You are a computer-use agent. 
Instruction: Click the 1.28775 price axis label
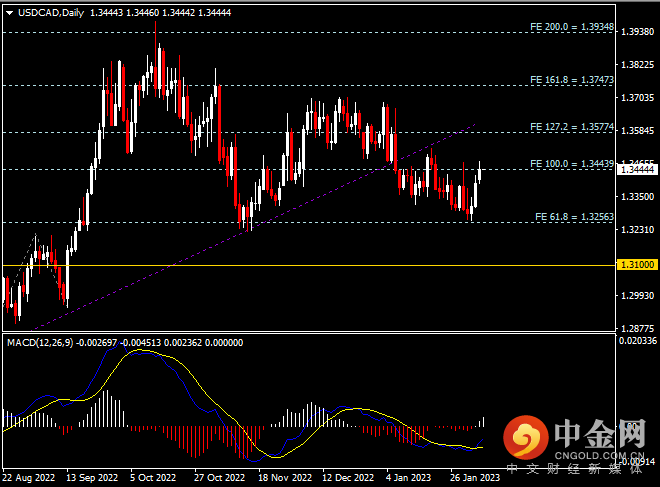pyautogui.click(x=637, y=328)
